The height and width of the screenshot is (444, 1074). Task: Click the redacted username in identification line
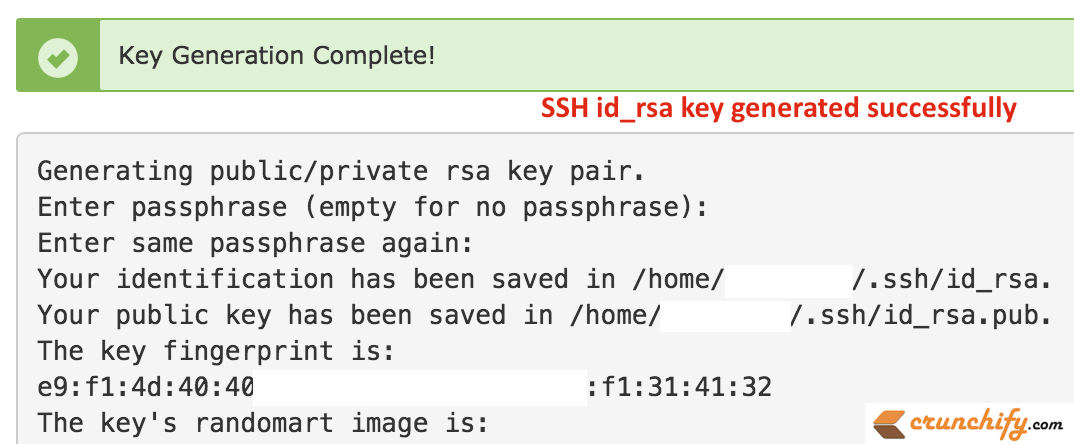(x=788, y=280)
